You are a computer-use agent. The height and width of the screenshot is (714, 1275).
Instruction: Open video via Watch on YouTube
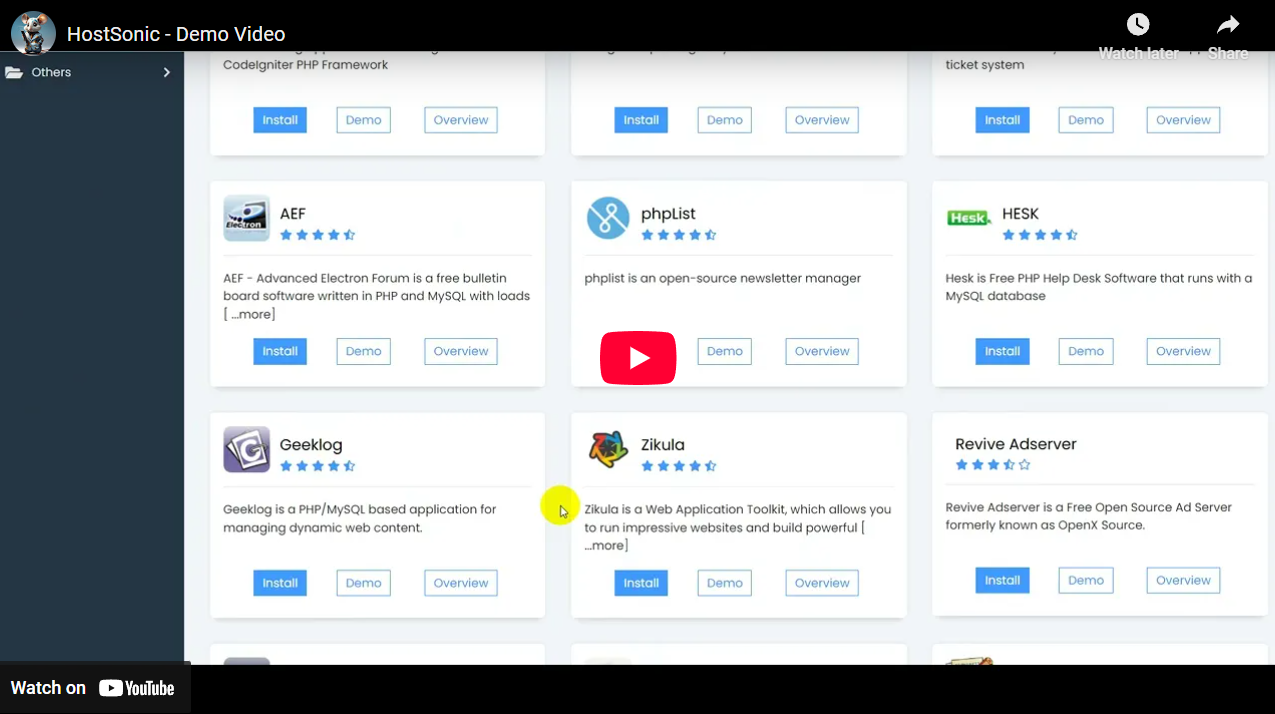point(93,688)
